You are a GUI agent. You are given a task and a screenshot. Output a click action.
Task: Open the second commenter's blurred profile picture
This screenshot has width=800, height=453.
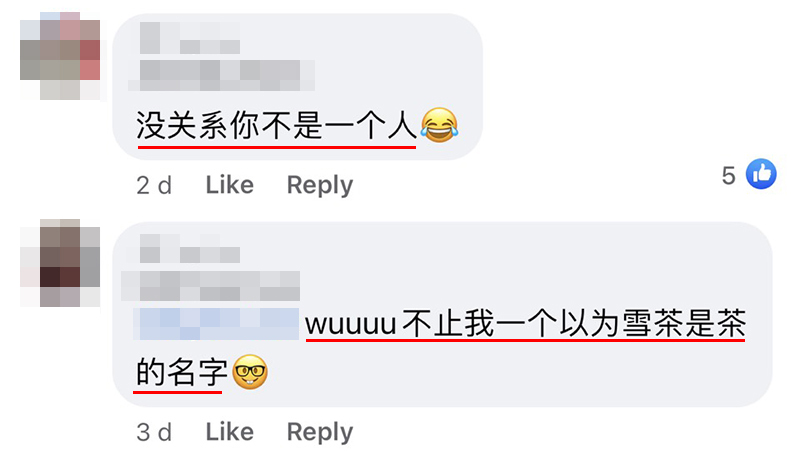pos(60,263)
